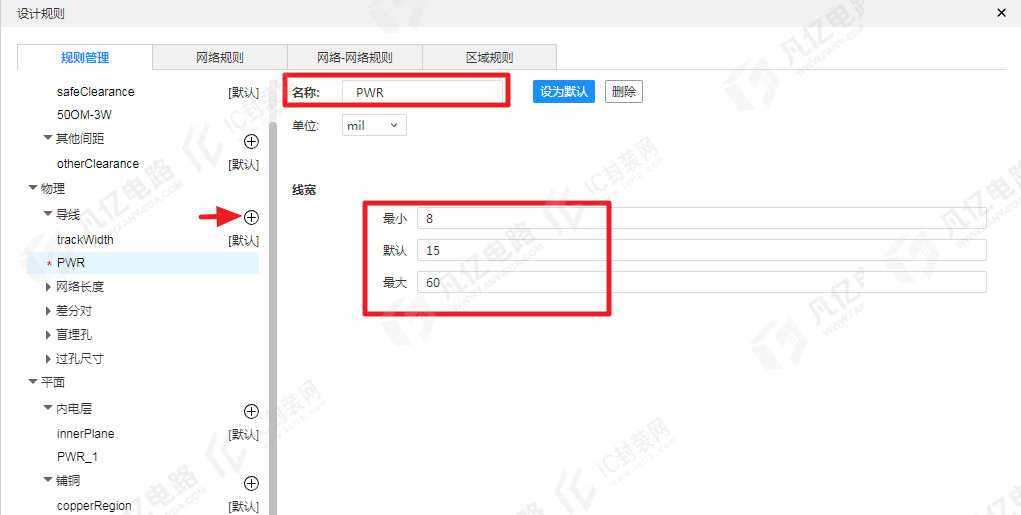Click the 默认 line width field

702,250
